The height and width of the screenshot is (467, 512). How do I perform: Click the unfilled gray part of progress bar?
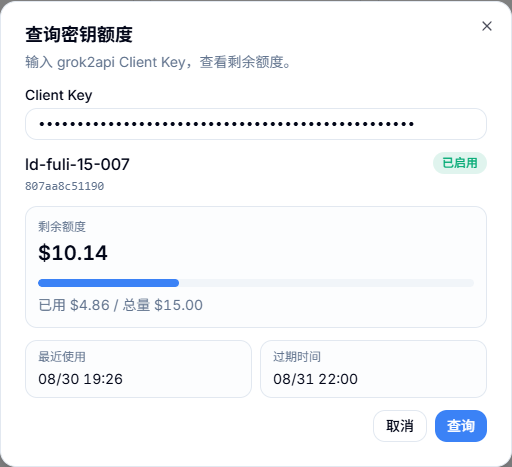tap(326, 283)
